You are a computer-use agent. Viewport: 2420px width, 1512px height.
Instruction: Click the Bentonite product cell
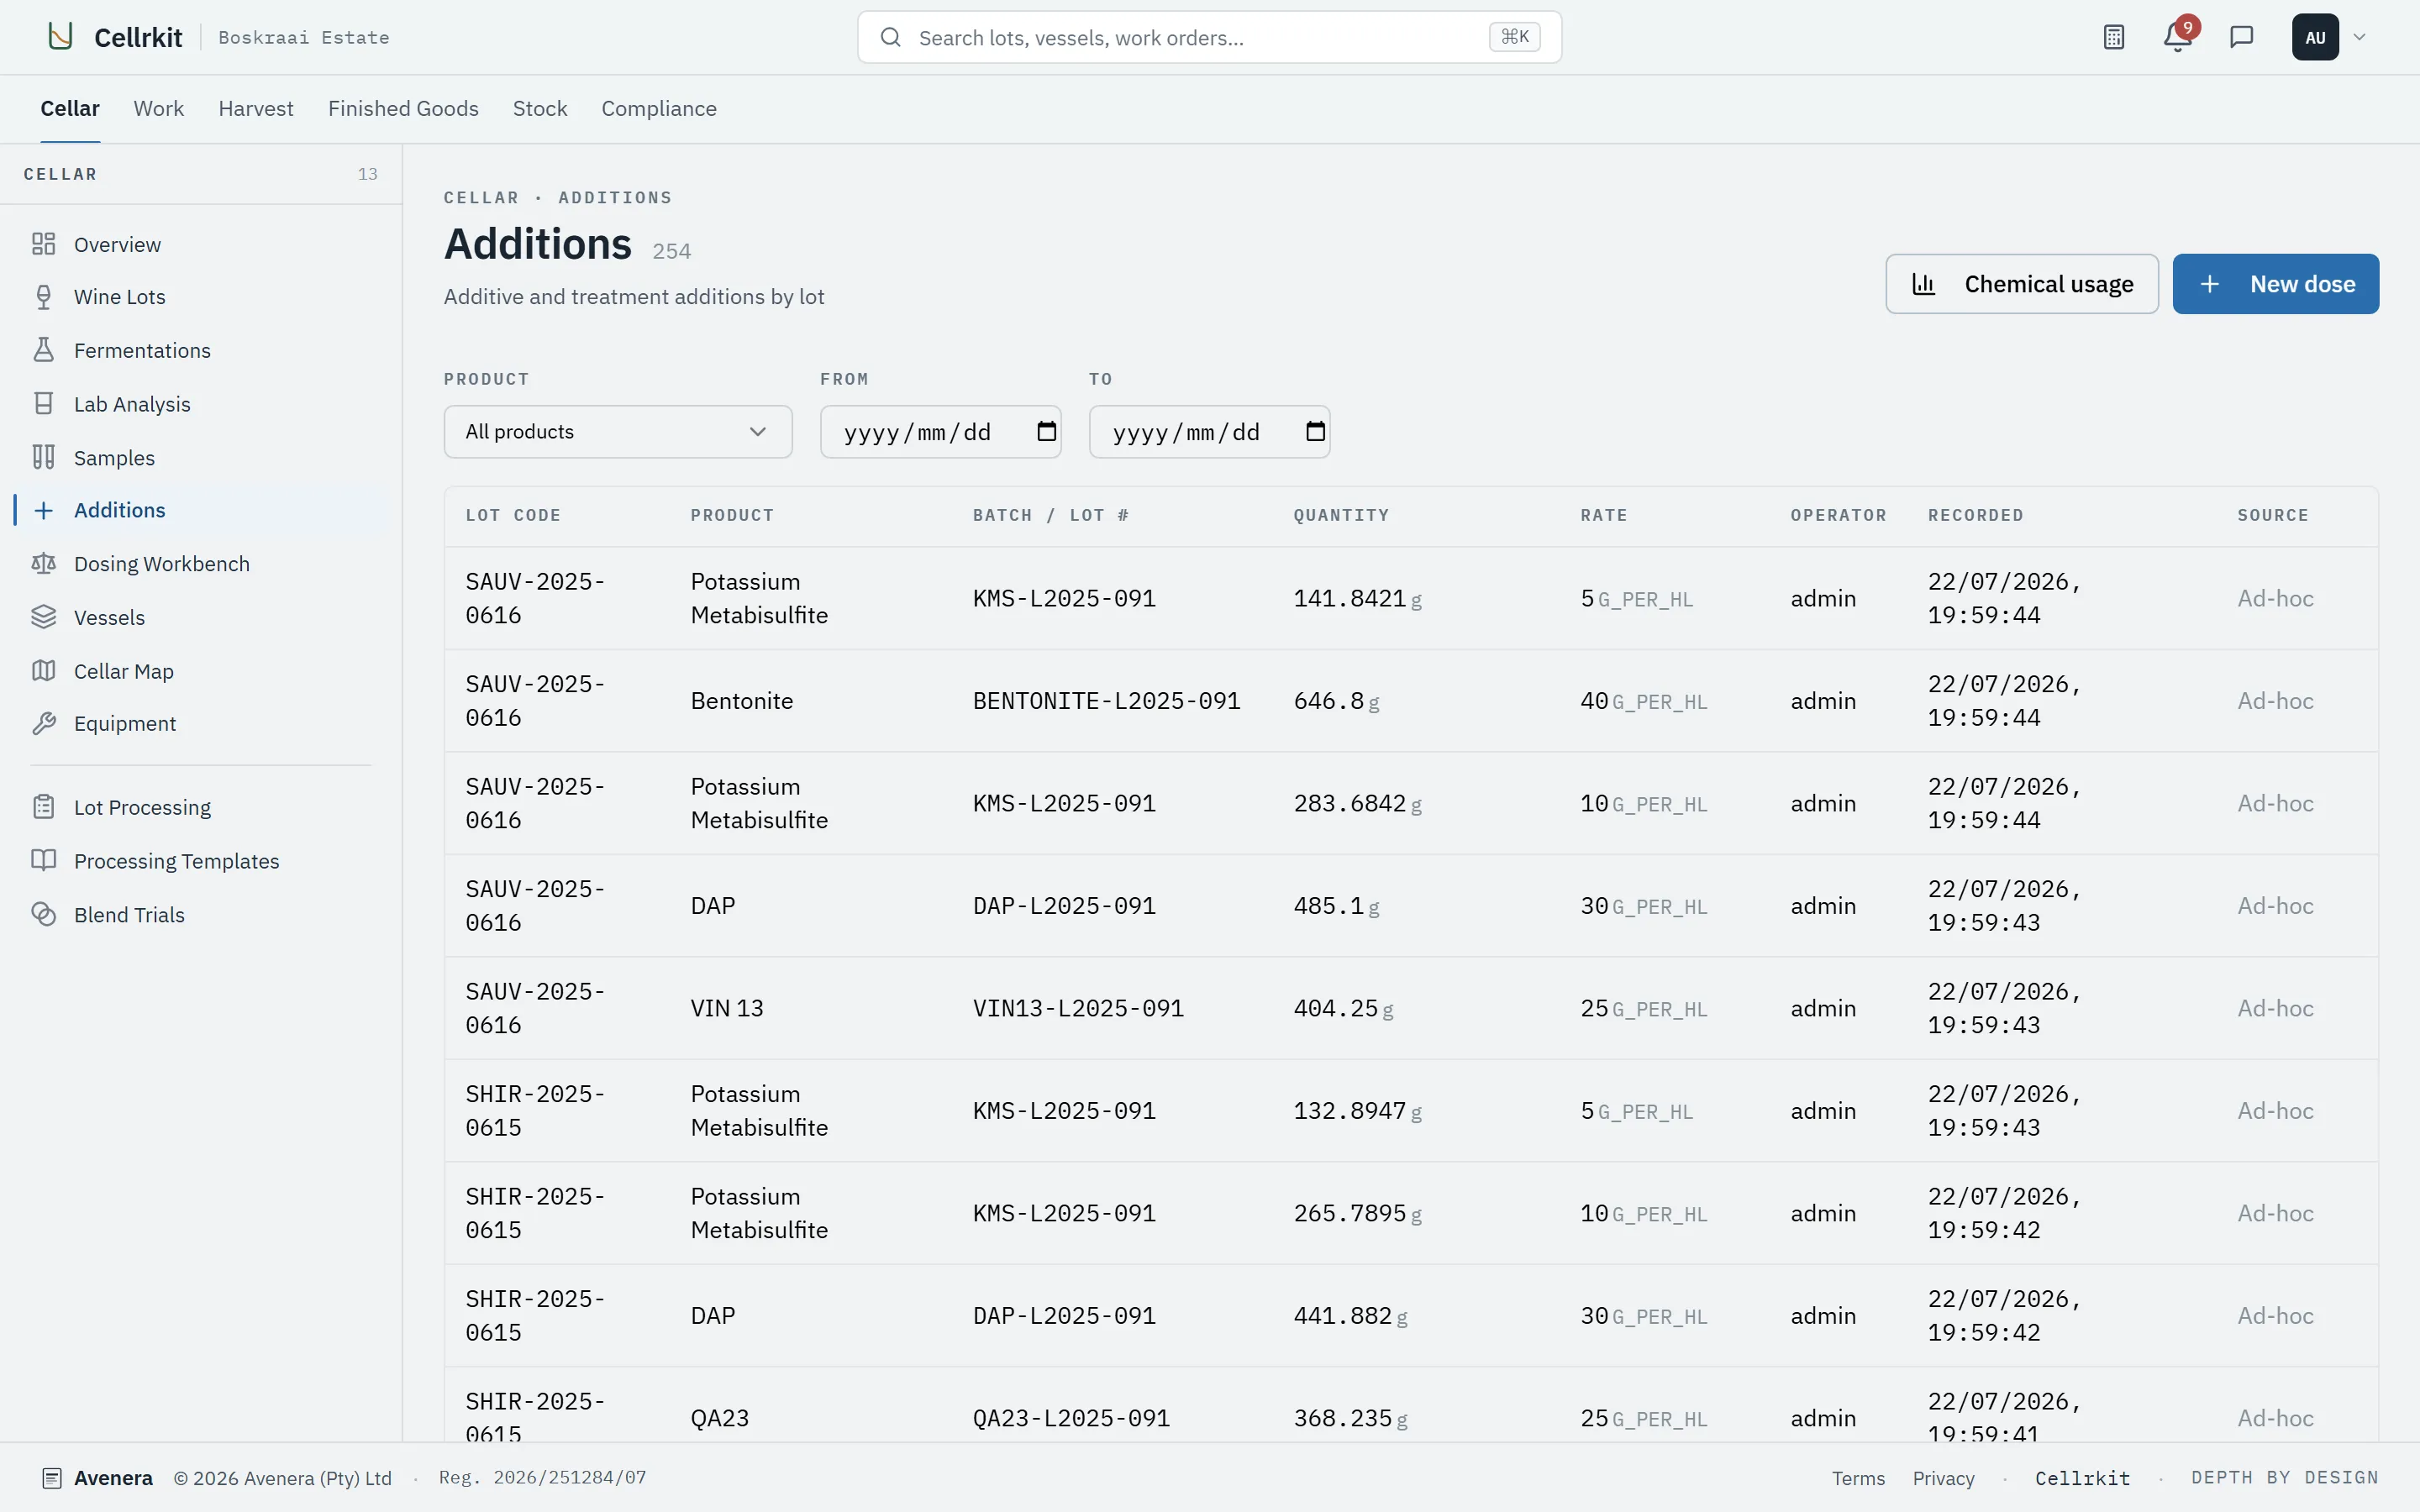(741, 701)
